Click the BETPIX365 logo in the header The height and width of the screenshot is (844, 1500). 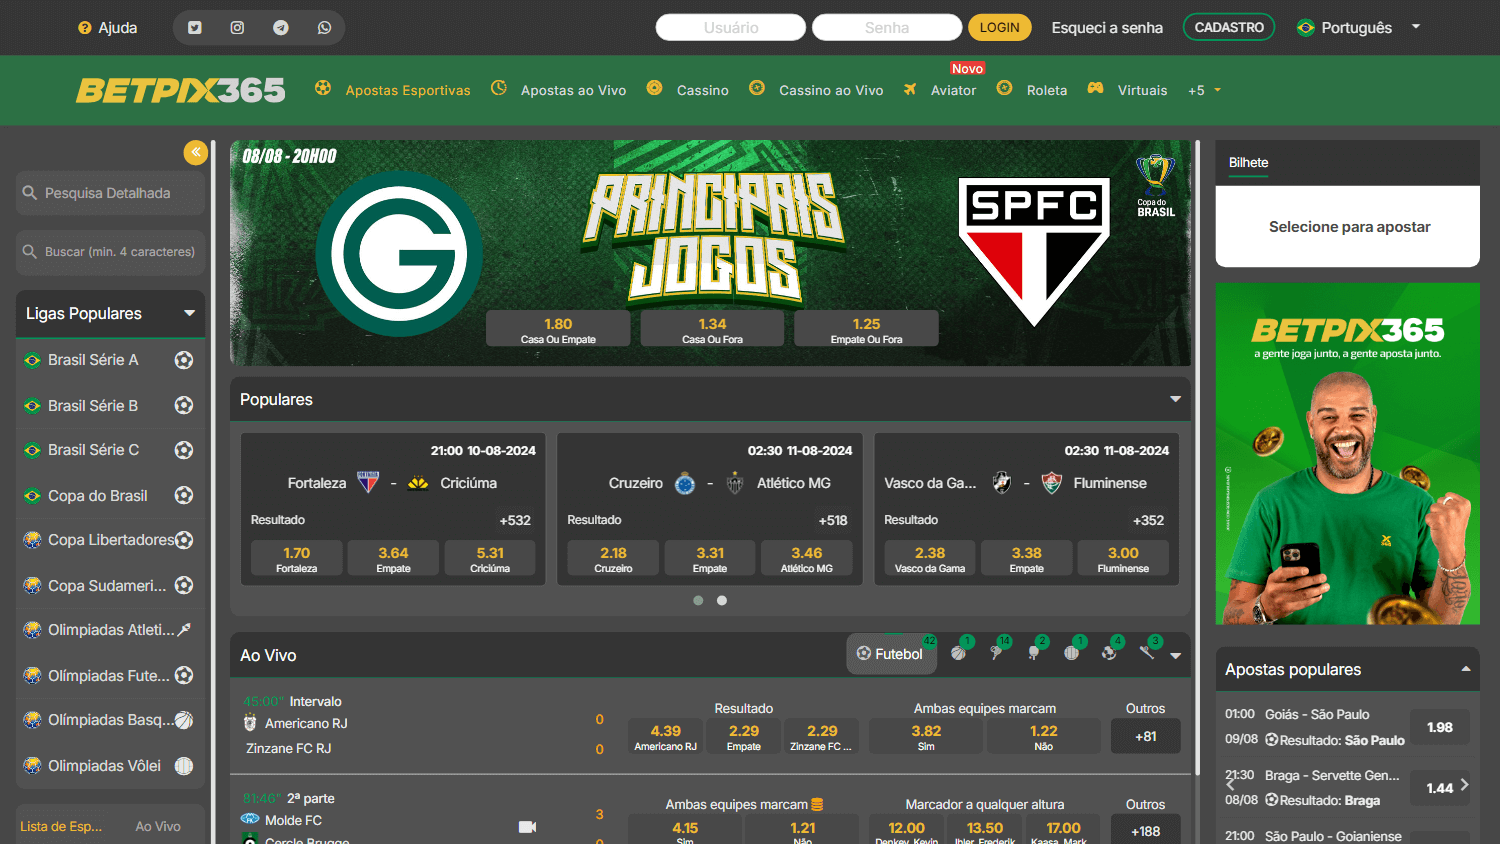coord(181,90)
